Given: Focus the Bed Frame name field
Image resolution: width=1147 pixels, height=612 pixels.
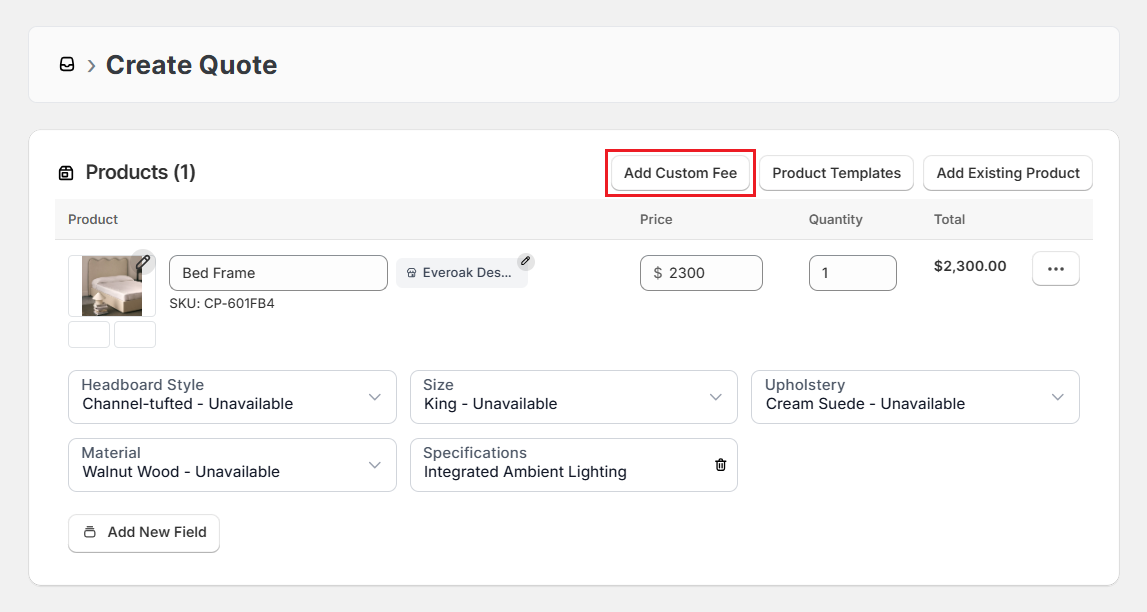Looking at the screenshot, I should [x=279, y=273].
